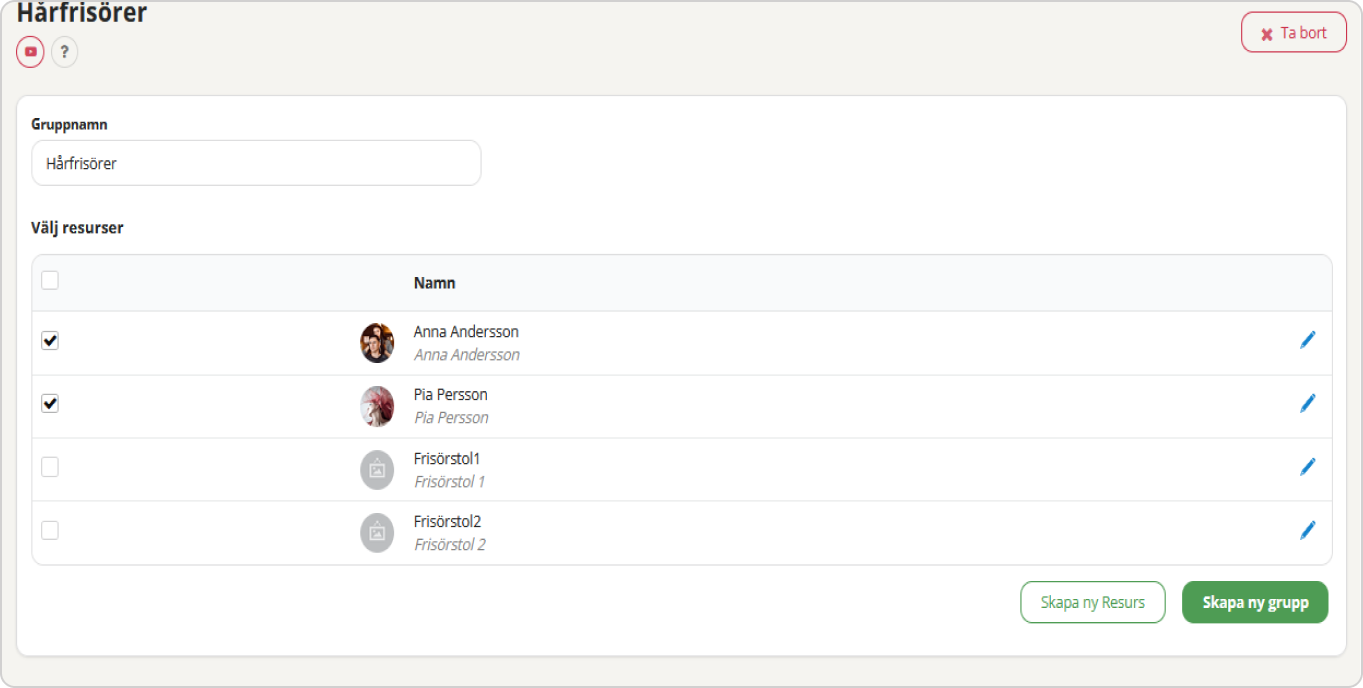Image resolution: width=1363 pixels, height=688 pixels.
Task: Click Skapa ny grupp button
Action: coord(1255,603)
